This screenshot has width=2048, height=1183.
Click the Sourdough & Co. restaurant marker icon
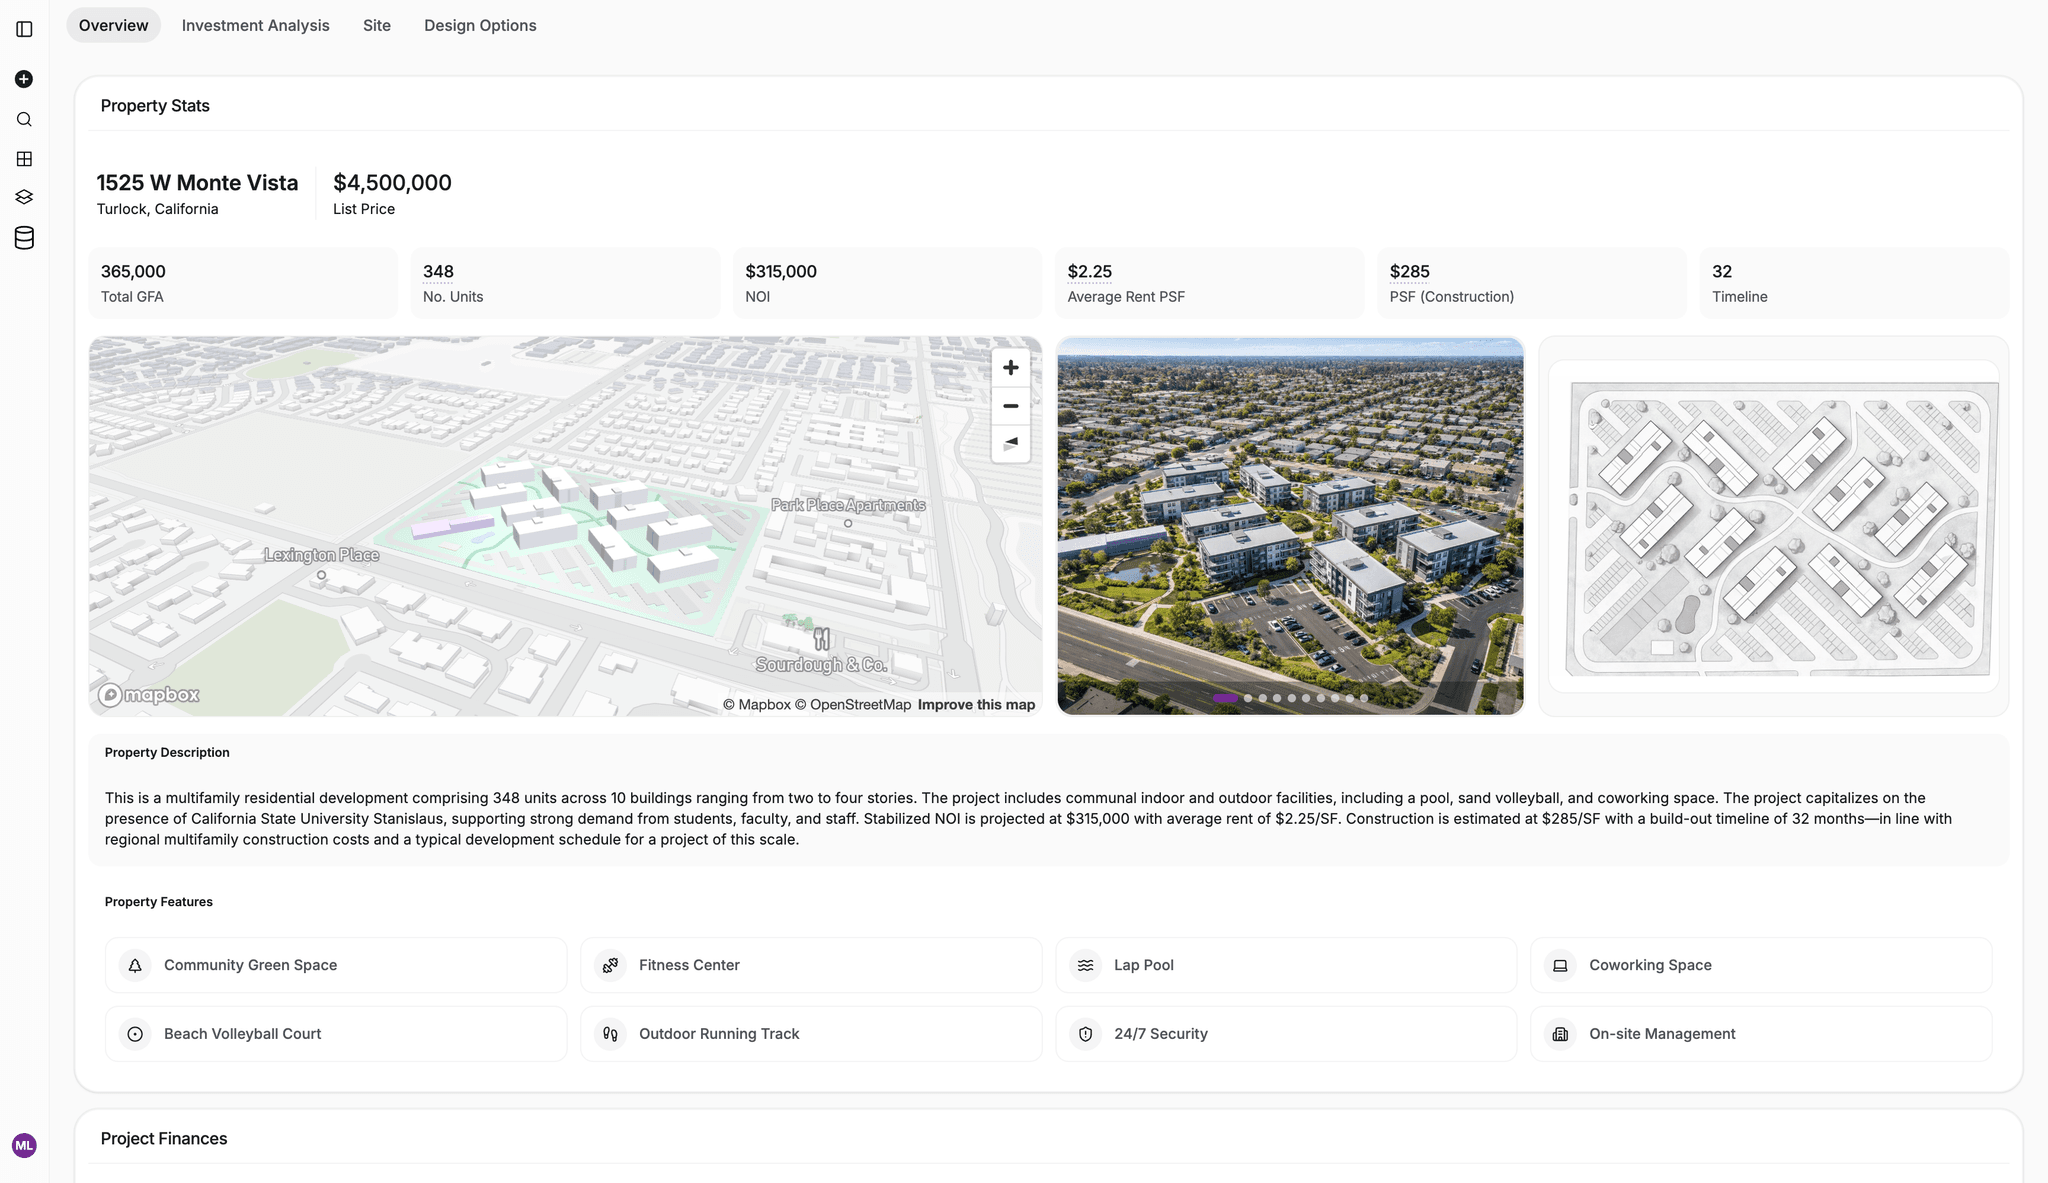pyautogui.click(x=822, y=639)
